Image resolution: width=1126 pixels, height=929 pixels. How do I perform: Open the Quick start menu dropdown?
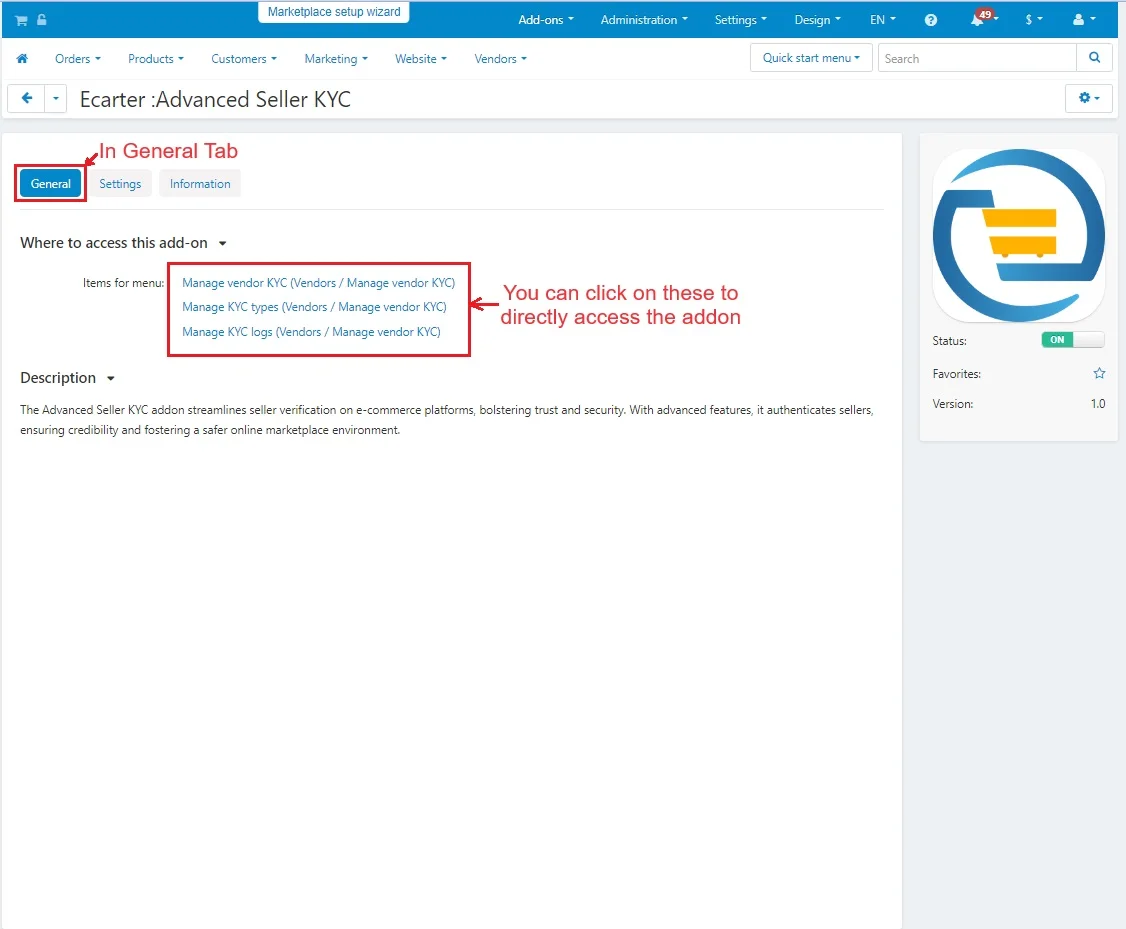click(x=810, y=58)
